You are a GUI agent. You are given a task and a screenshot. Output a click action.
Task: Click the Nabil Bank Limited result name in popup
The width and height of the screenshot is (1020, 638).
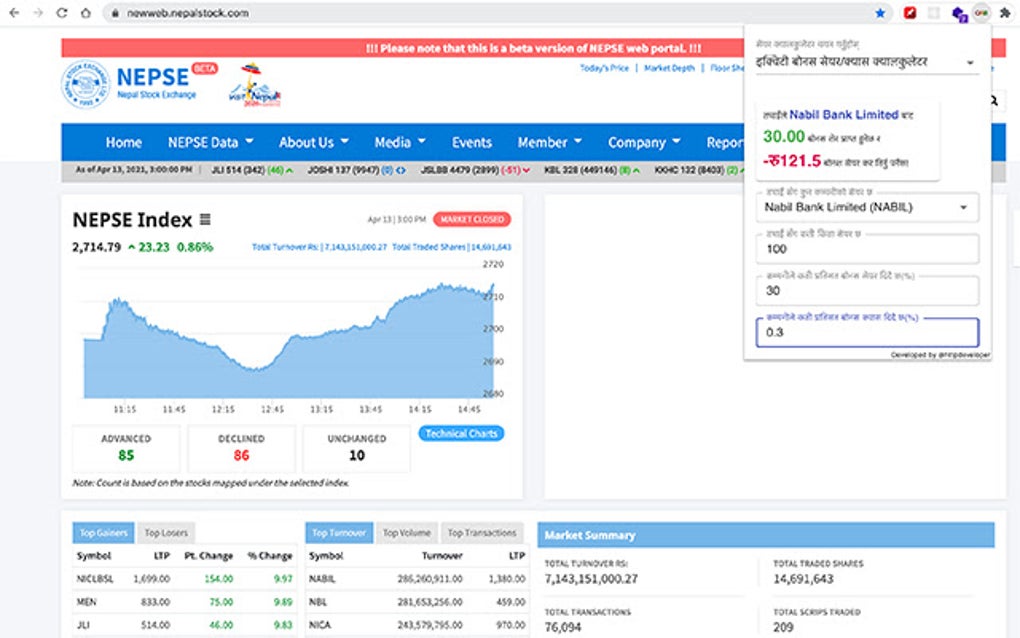844,115
